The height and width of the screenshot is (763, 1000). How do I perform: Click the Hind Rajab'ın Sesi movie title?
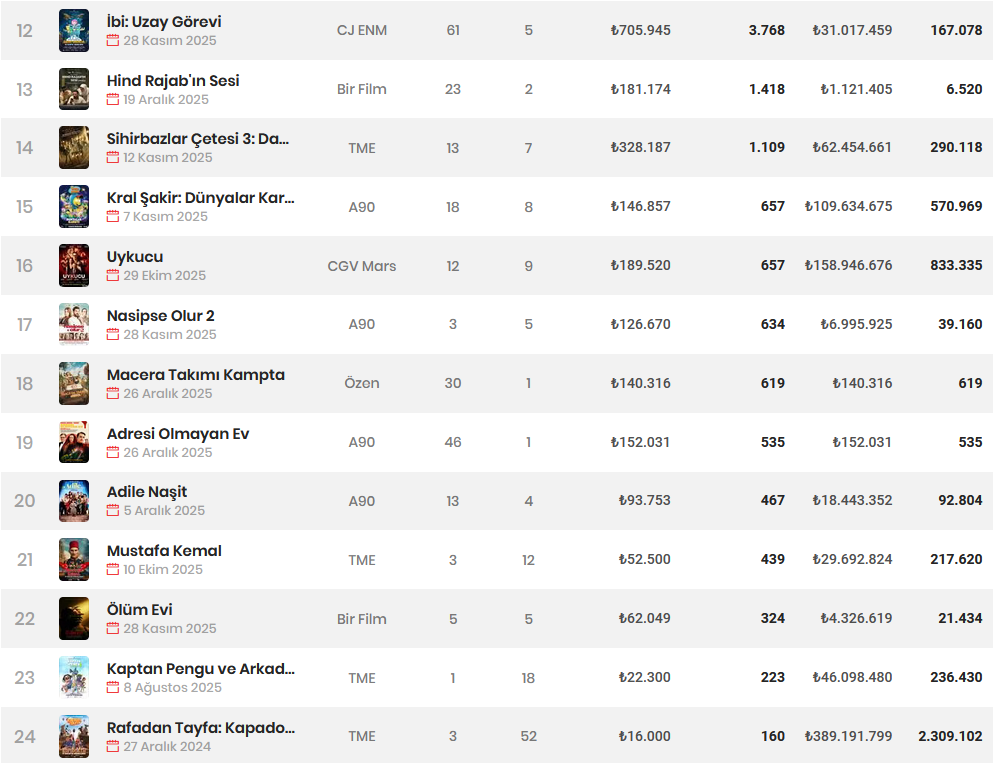tap(173, 80)
